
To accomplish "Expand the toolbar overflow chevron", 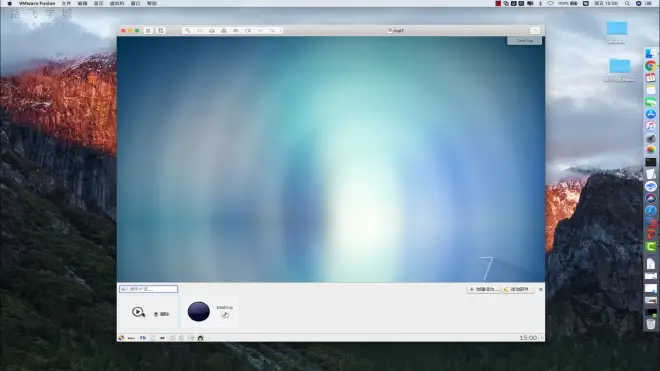I will [281, 31].
